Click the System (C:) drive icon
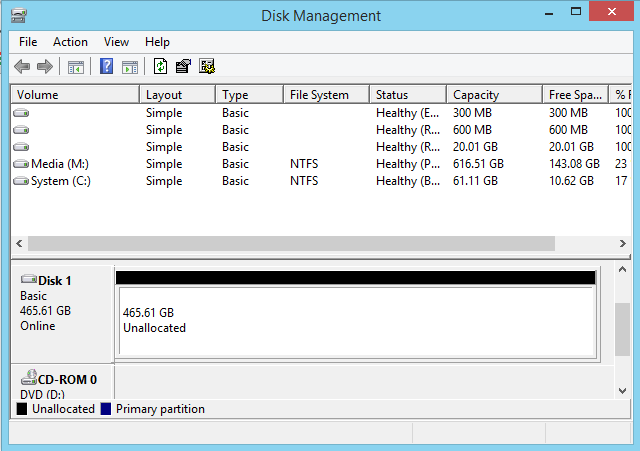Image resolution: width=640 pixels, height=451 pixels. tap(21, 181)
